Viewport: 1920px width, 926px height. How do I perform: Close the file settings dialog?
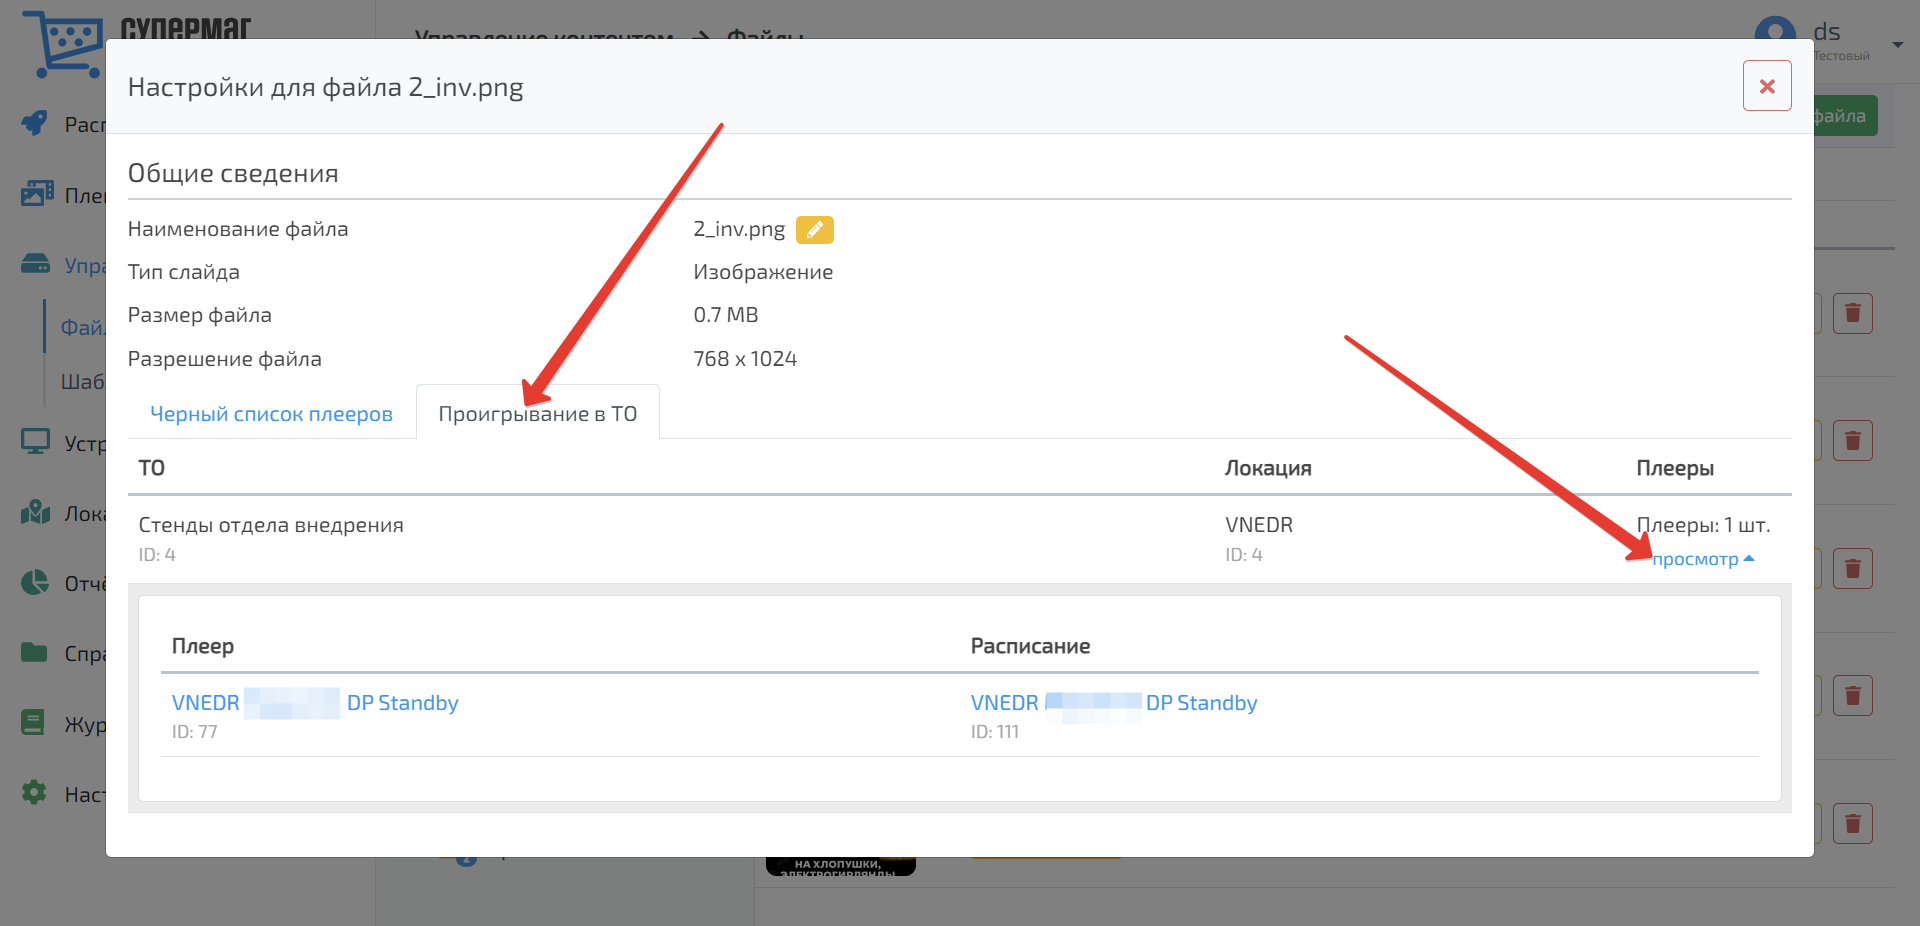(x=1767, y=86)
